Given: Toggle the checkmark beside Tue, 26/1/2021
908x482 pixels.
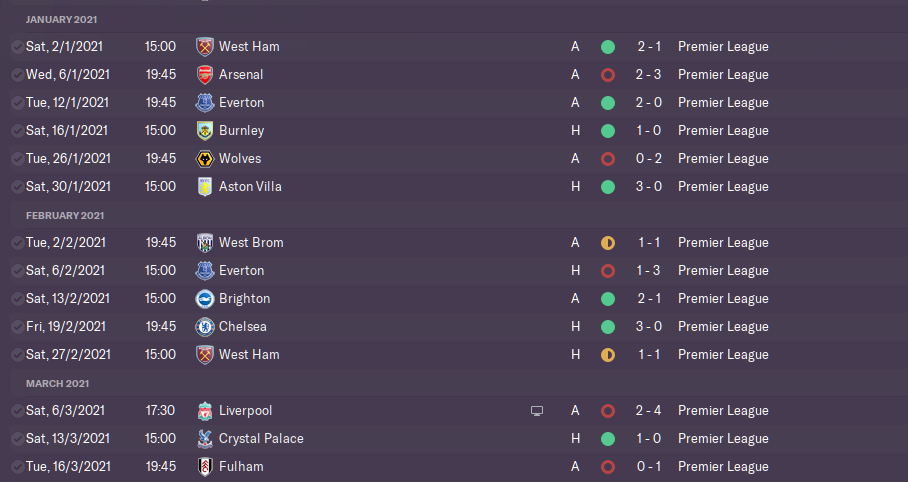Looking at the screenshot, I should coord(17,159).
